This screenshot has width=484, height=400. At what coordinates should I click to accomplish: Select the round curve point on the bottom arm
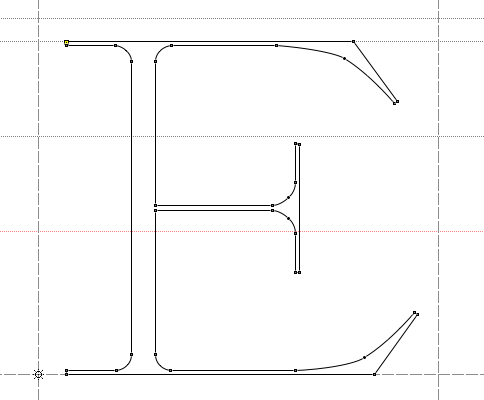(x=364, y=358)
